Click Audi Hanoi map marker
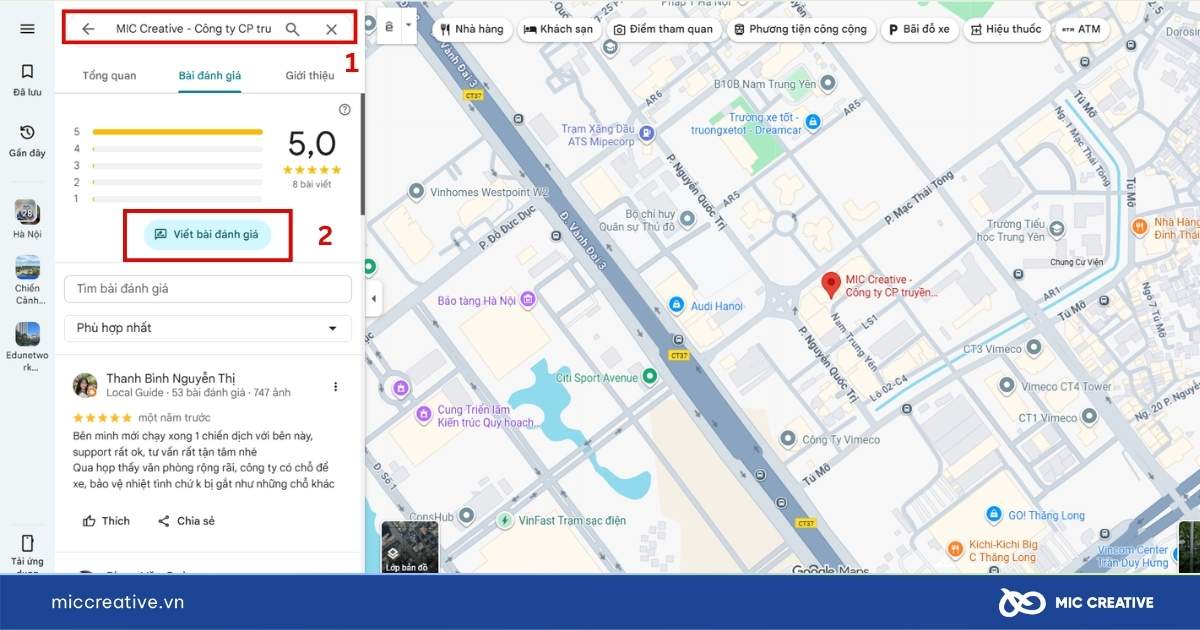This screenshot has height=630, width=1200. point(676,305)
